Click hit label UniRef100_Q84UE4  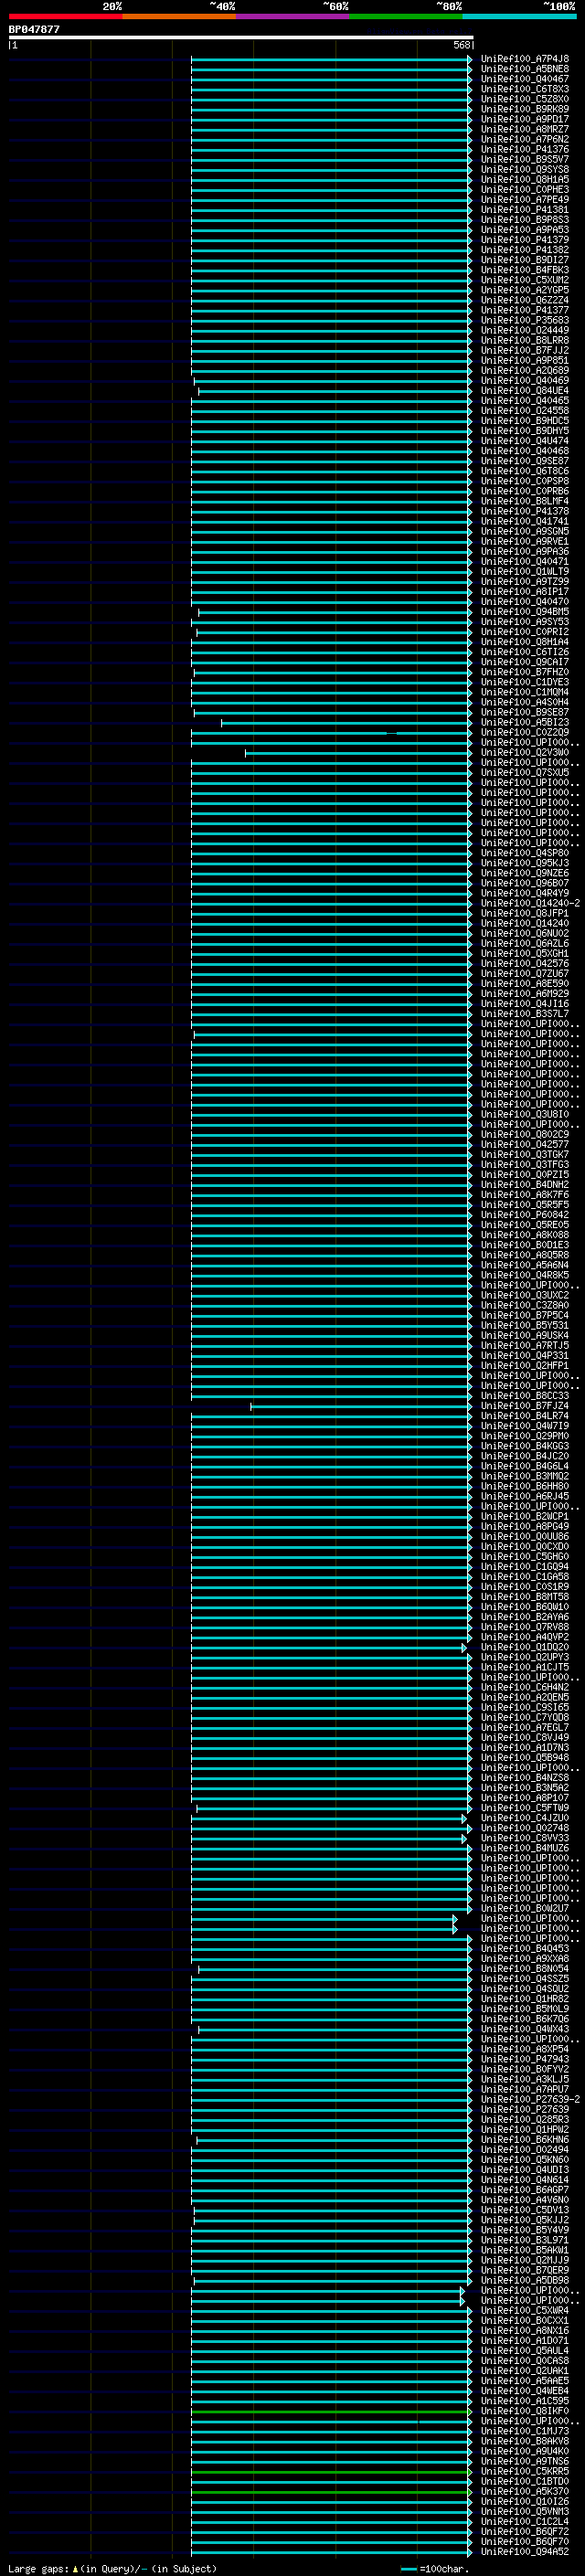pos(524,391)
